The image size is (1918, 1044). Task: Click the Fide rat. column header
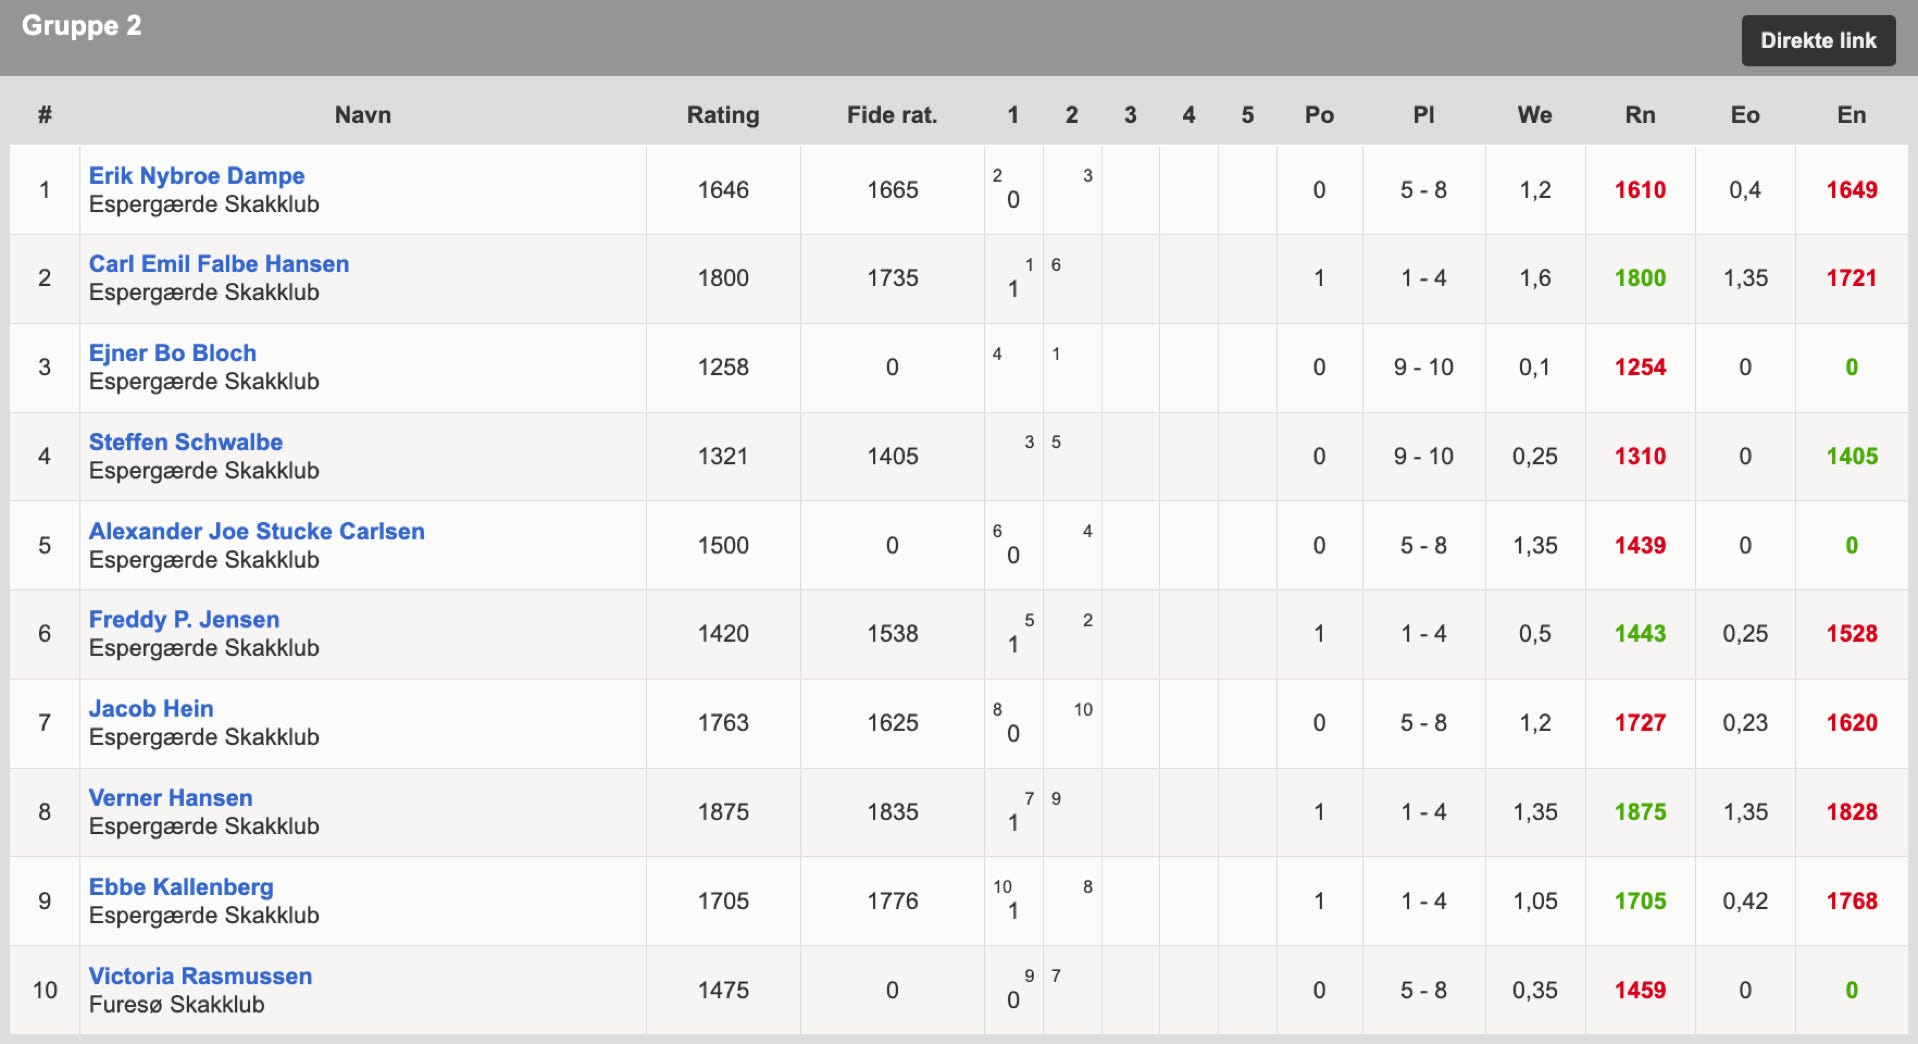892,115
